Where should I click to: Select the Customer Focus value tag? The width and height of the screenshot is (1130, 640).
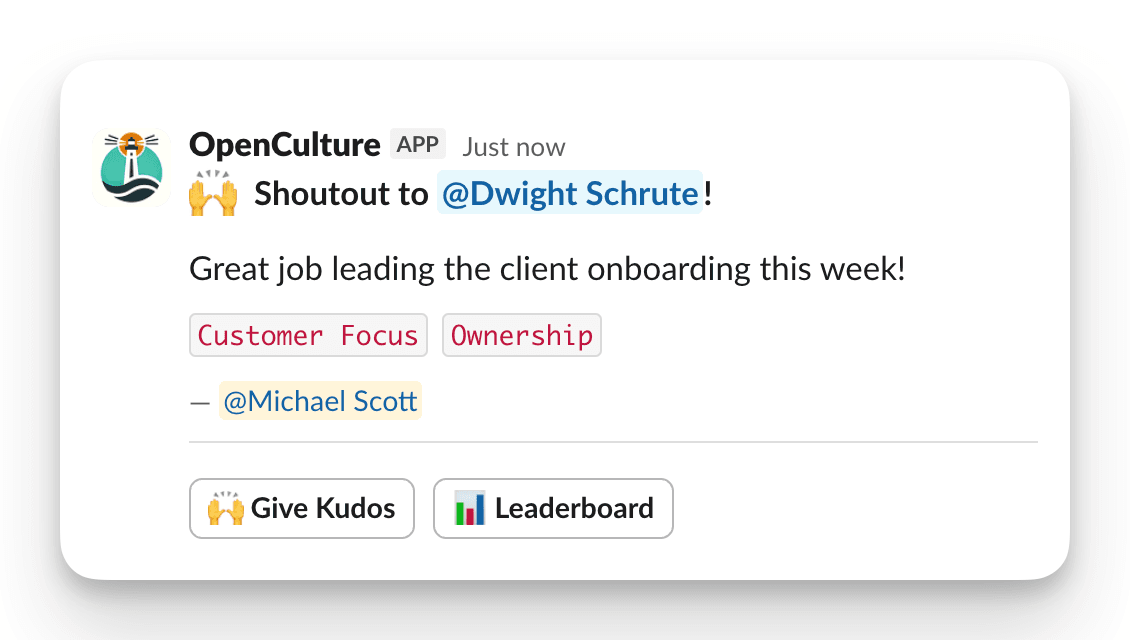308,335
